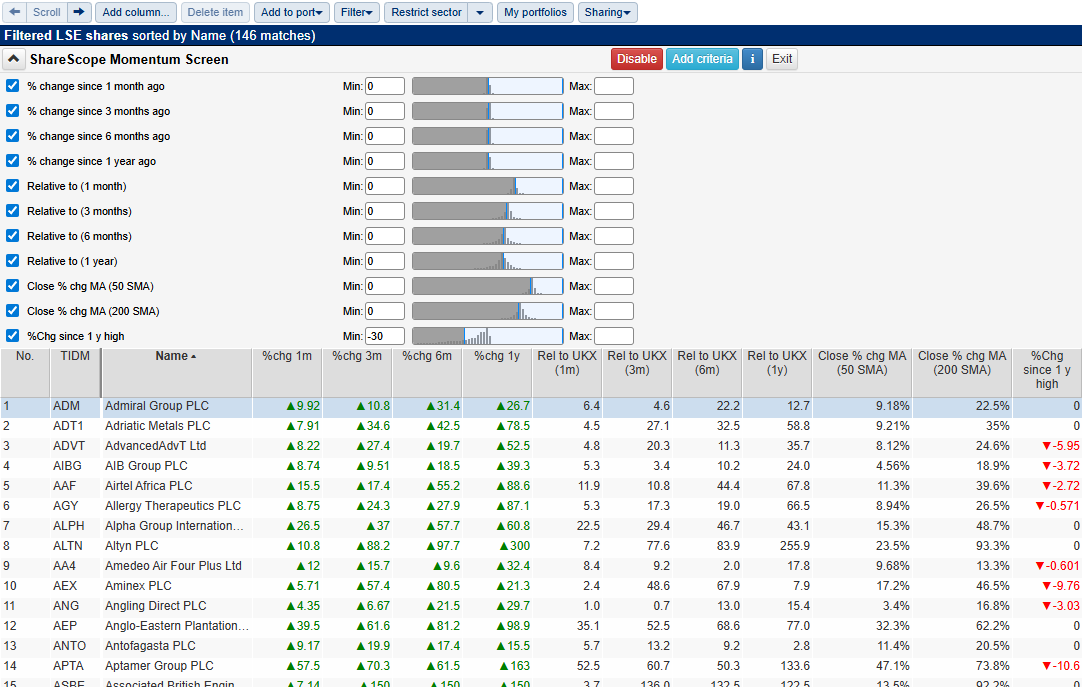Image resolution: width=1082 pixels, height=687 pixels.
Task: Toggle %Chg since 1 y high checkbox
Action: point(12,336)
